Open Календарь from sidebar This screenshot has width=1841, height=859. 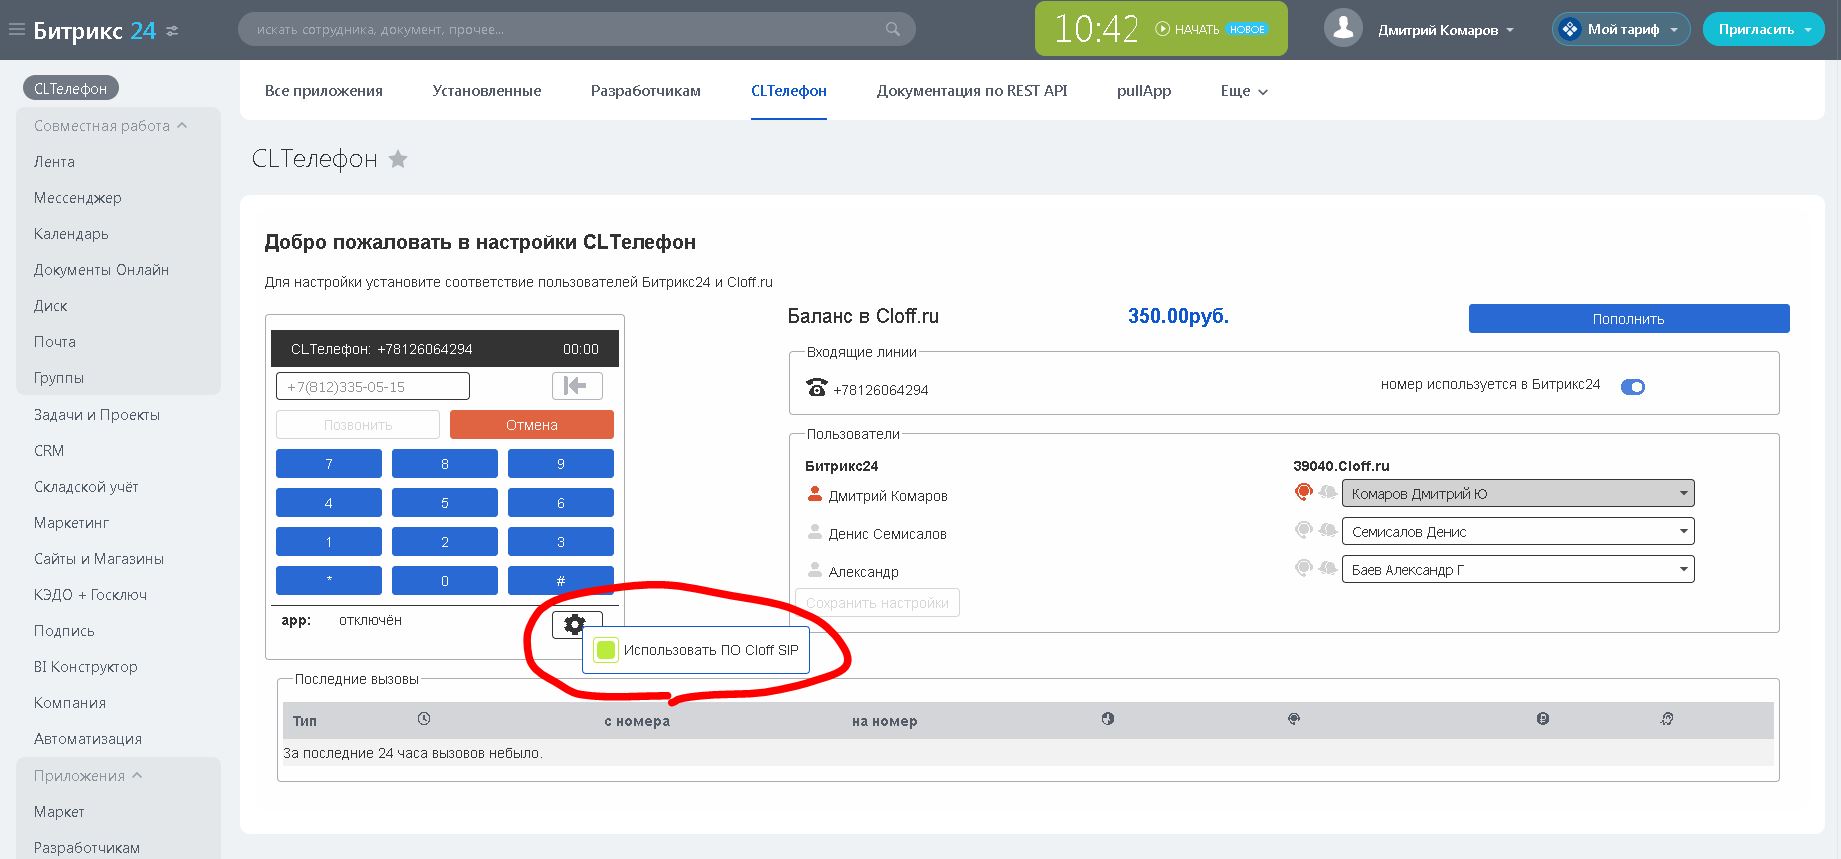[x=71, y=234]
